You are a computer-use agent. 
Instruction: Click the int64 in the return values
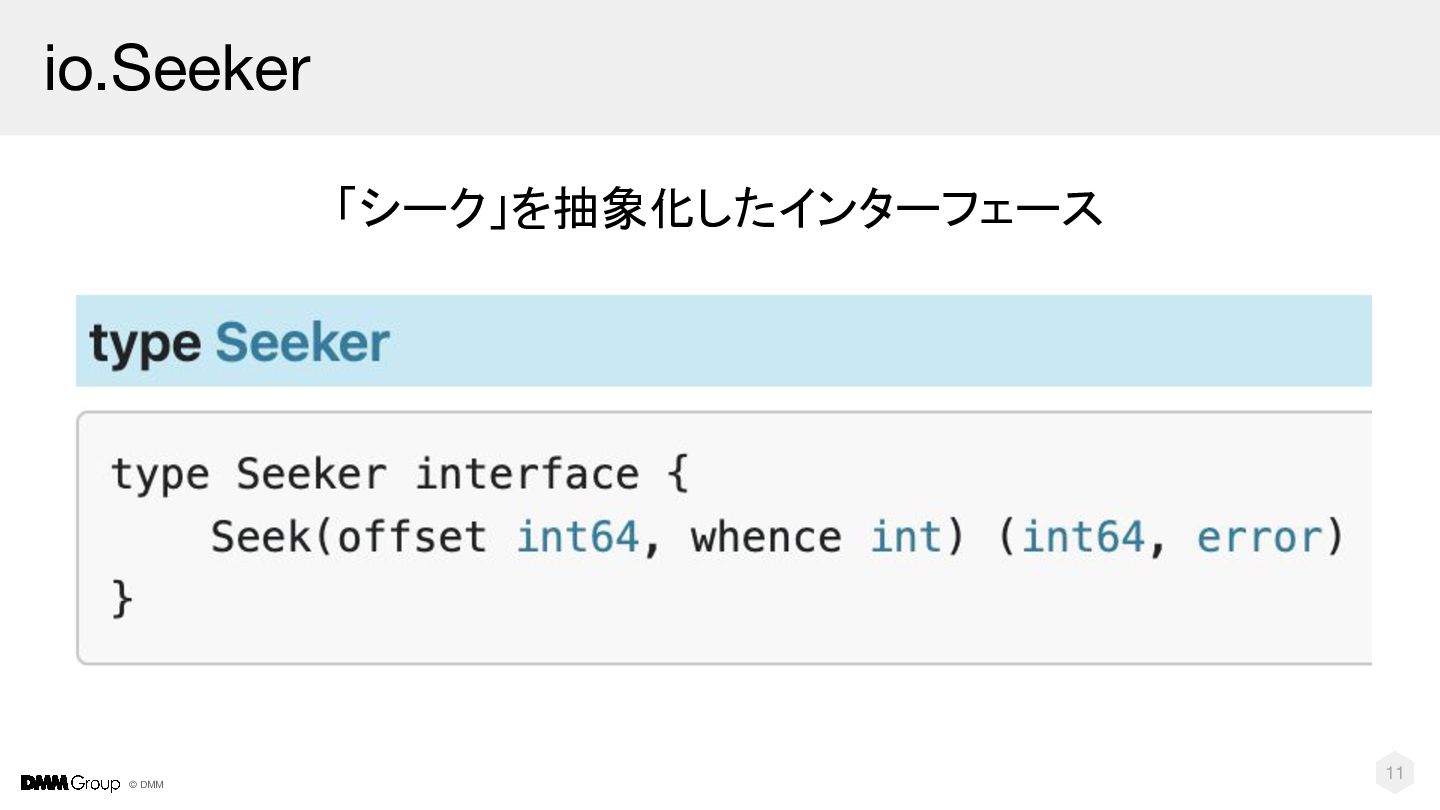click(x=1083, y=537)
